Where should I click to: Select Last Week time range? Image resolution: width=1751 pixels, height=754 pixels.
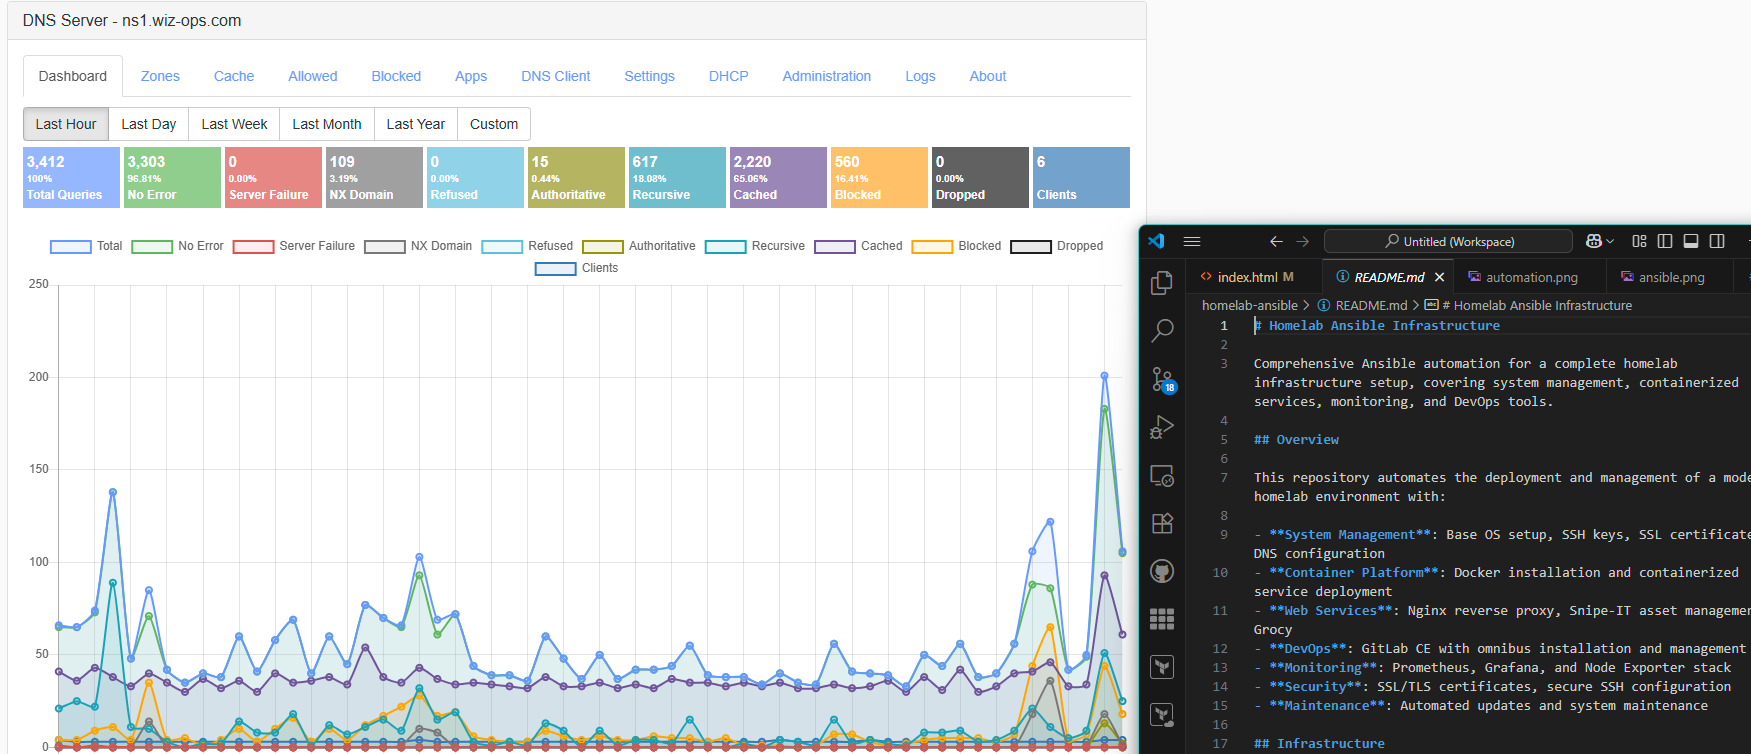[234, 124]
